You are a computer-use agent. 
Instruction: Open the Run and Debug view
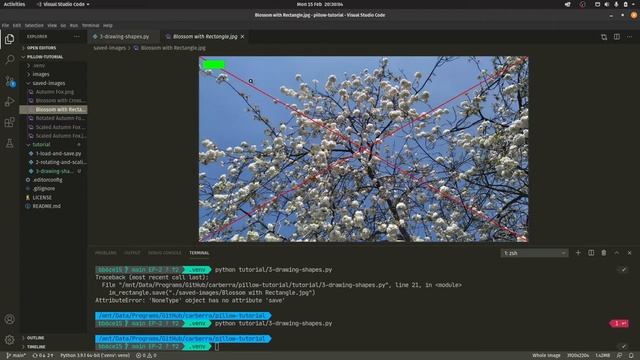coord(10,102)
